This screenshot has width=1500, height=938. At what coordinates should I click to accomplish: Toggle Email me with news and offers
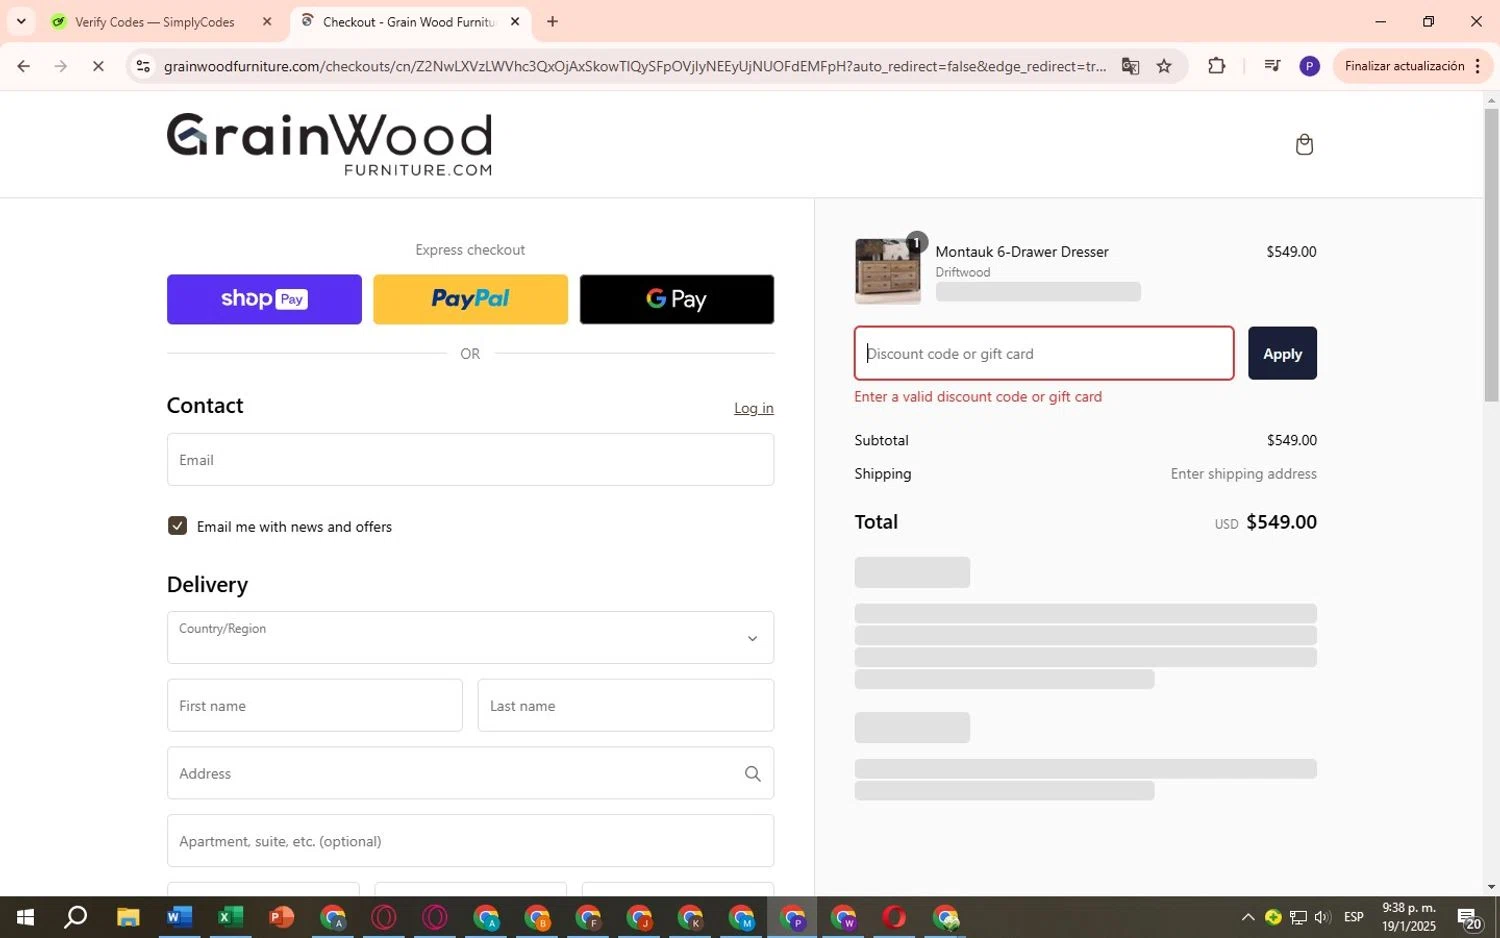tap(177, 526)
